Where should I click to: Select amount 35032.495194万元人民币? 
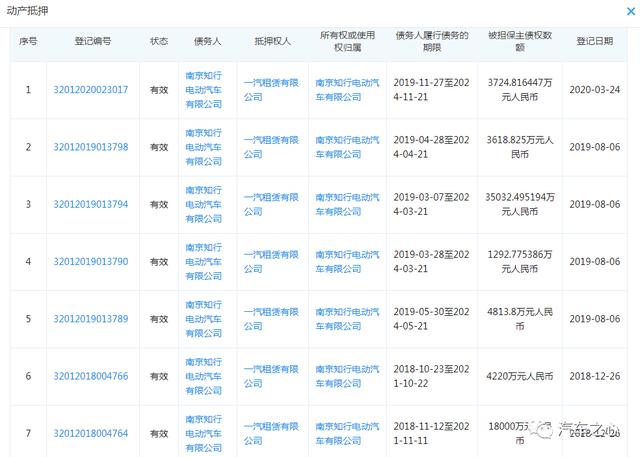tap(520, 204)
